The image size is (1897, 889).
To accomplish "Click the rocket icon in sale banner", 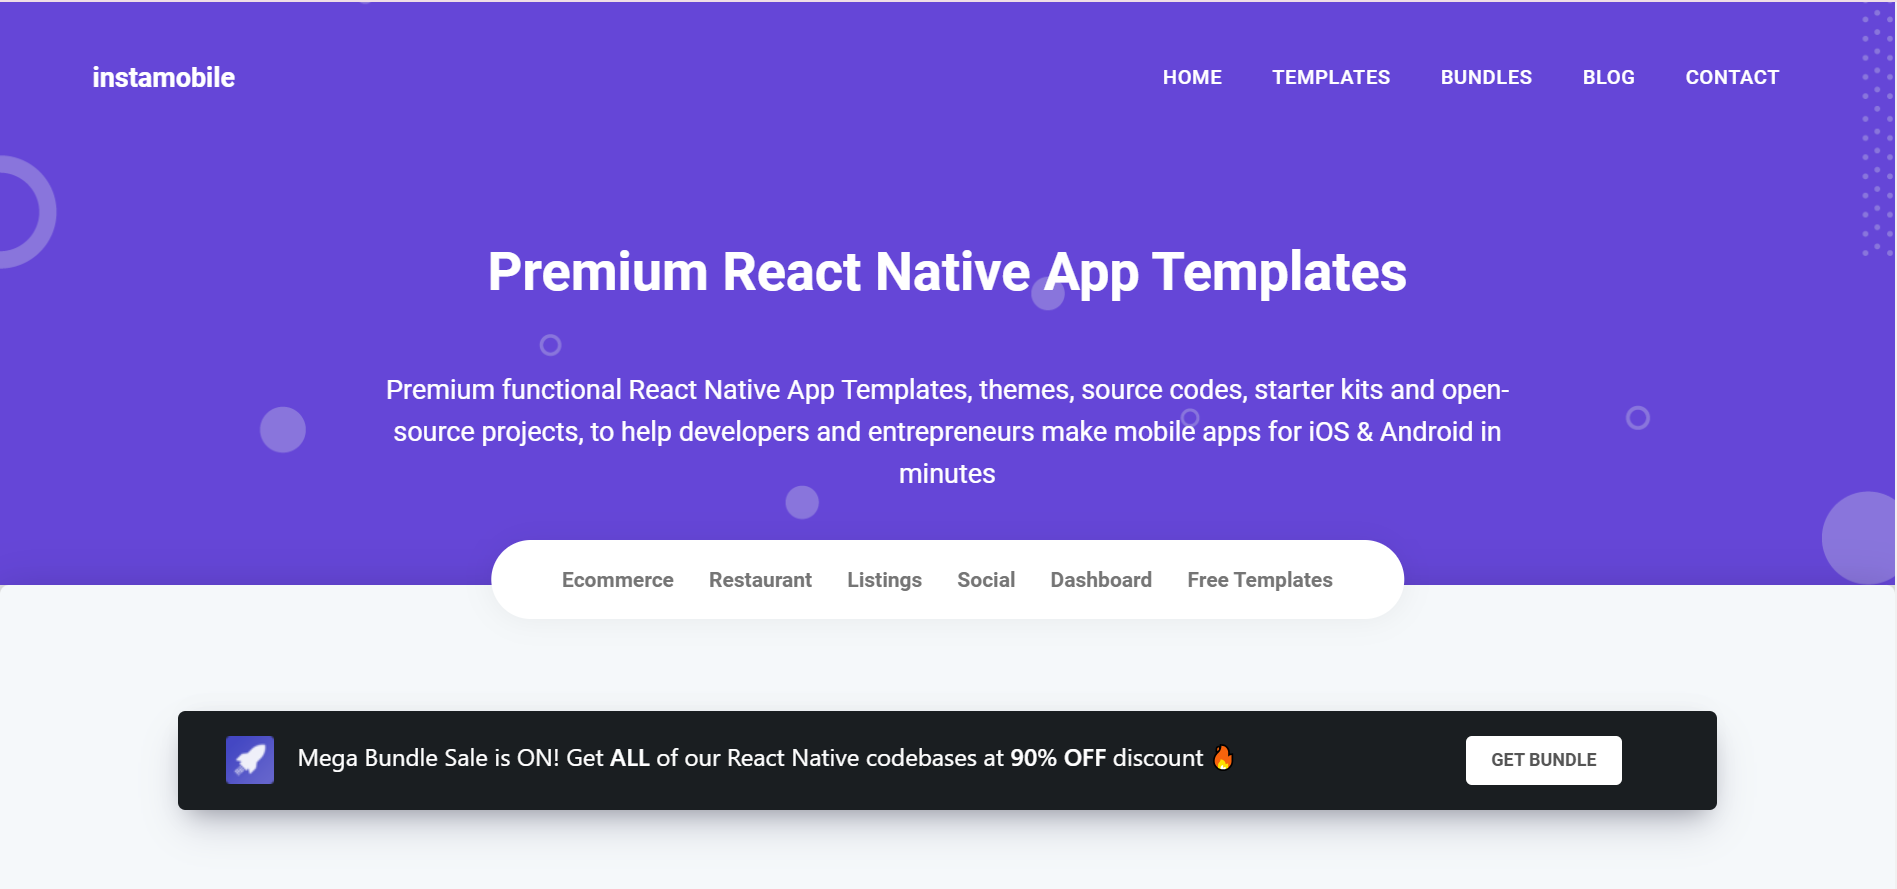I will point(250,760).
